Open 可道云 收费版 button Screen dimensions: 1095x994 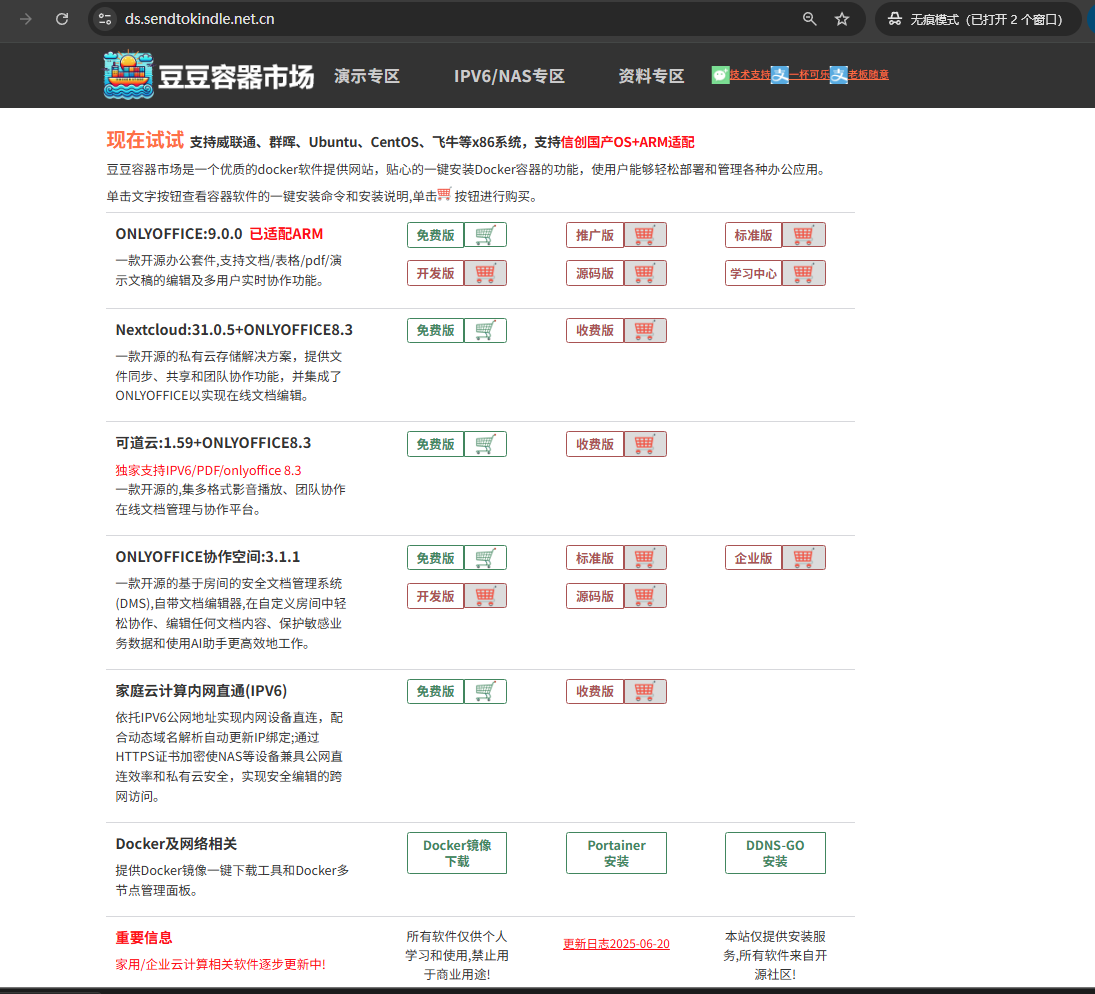(595, 444)
